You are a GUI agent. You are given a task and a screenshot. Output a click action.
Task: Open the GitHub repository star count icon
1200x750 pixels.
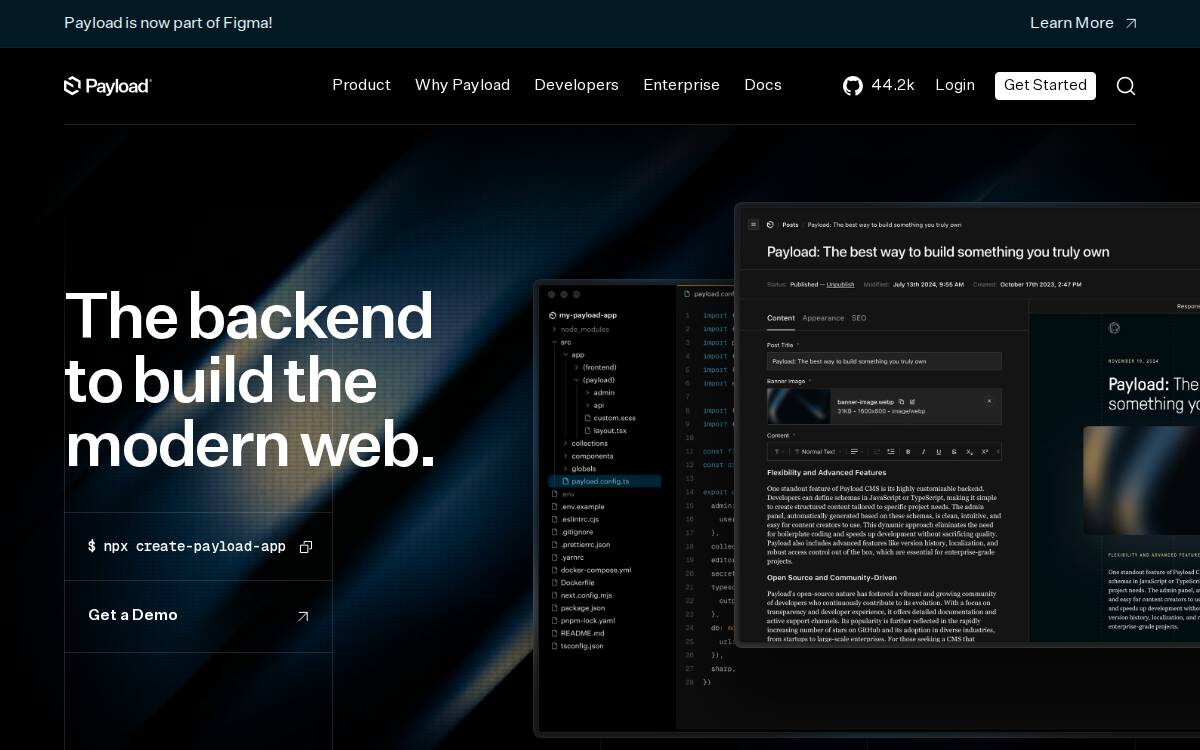click(853, 86)
